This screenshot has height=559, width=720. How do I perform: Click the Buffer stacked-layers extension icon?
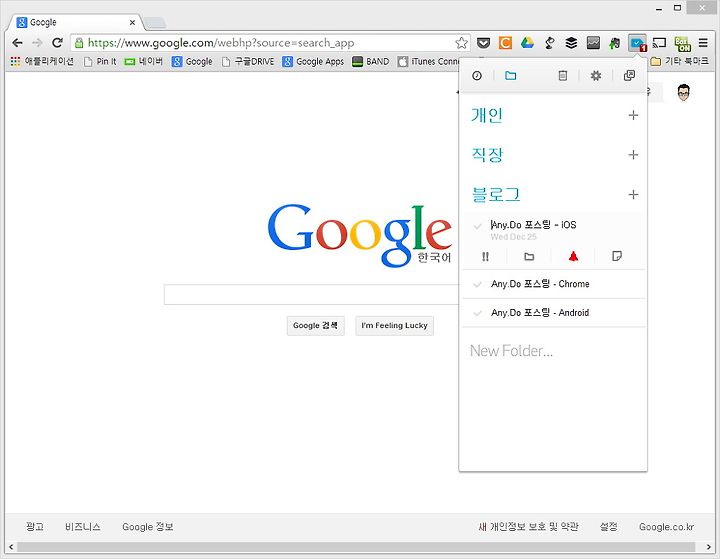(571, 43)
